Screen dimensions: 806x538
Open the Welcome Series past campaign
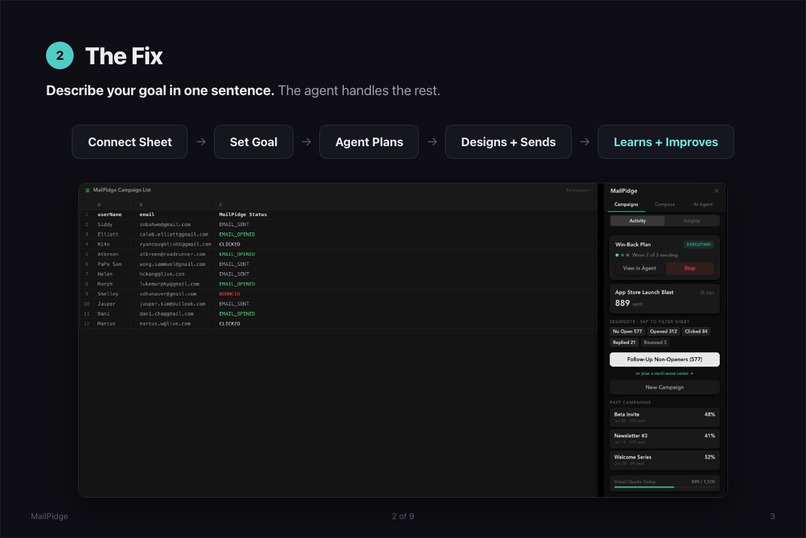pyautogui.click(x=664, y=460)
